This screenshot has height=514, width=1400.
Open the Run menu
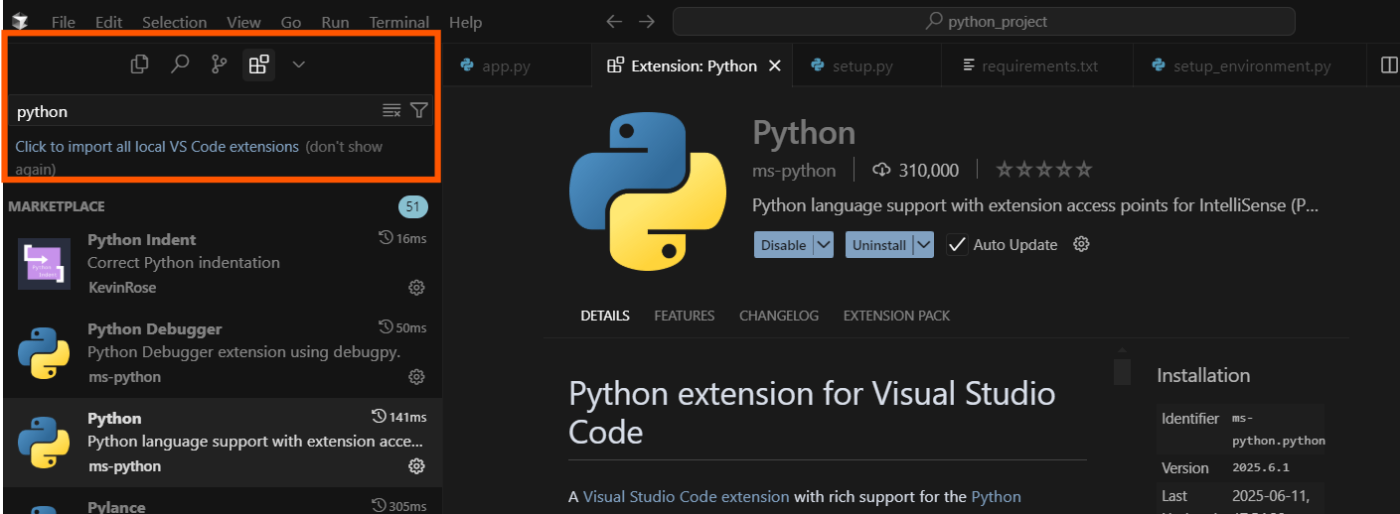click(335, 22)
